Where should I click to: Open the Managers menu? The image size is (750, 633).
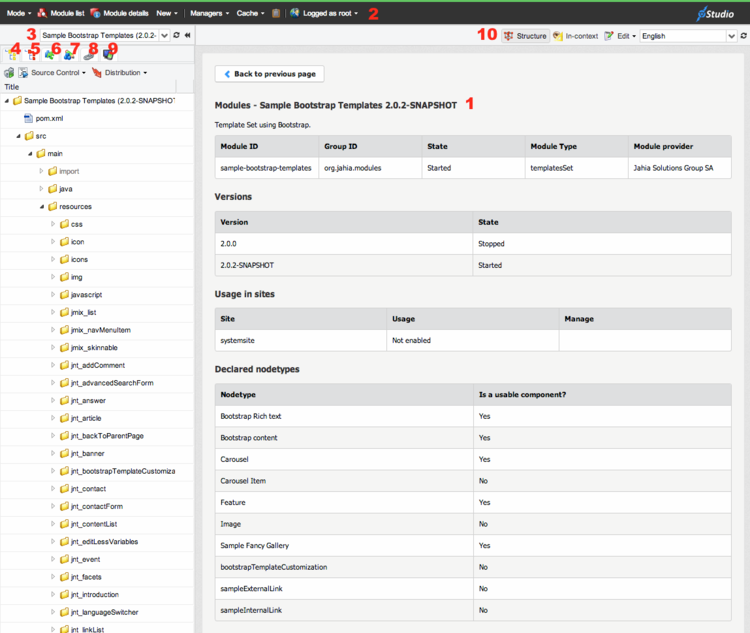click(210, 13)
